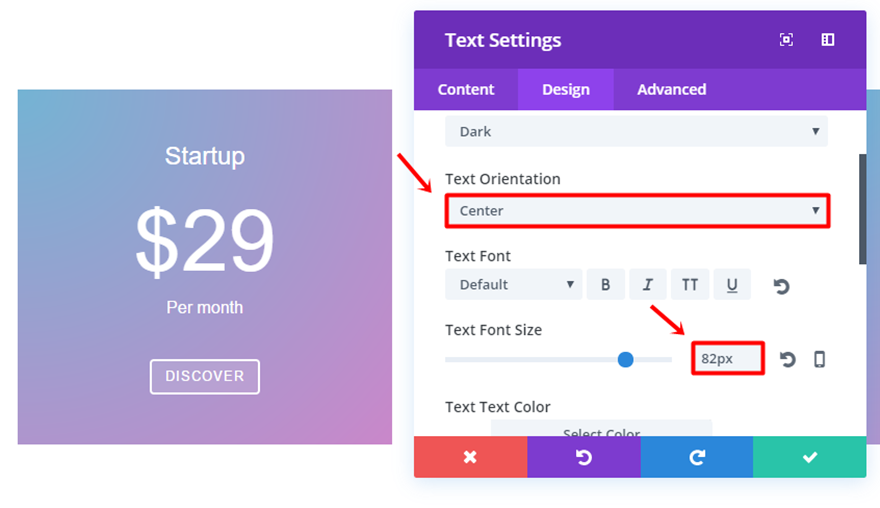Open the Text Font Default dropdown
The image size is (880, 508).
pyautogui.click(x=513, y=285)
